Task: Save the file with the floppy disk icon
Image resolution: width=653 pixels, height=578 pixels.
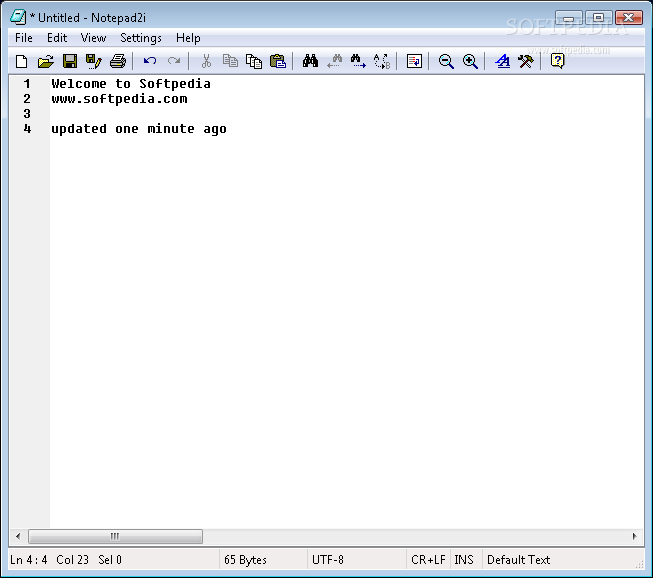Action: click(70, 62)
